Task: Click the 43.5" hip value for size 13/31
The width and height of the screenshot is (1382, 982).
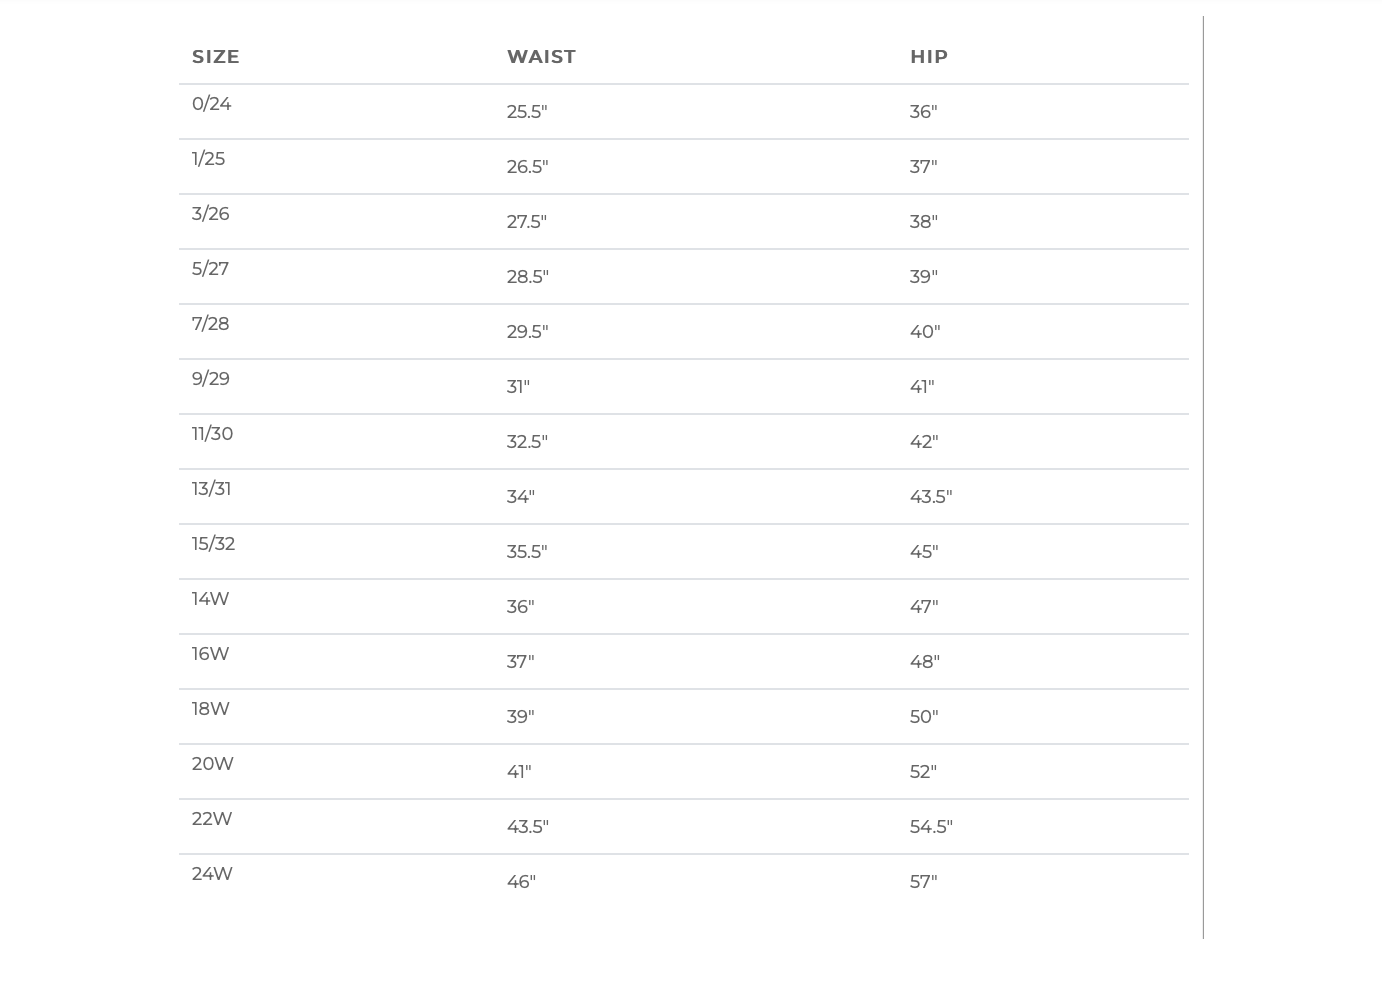Action: [x=931, y=497]
